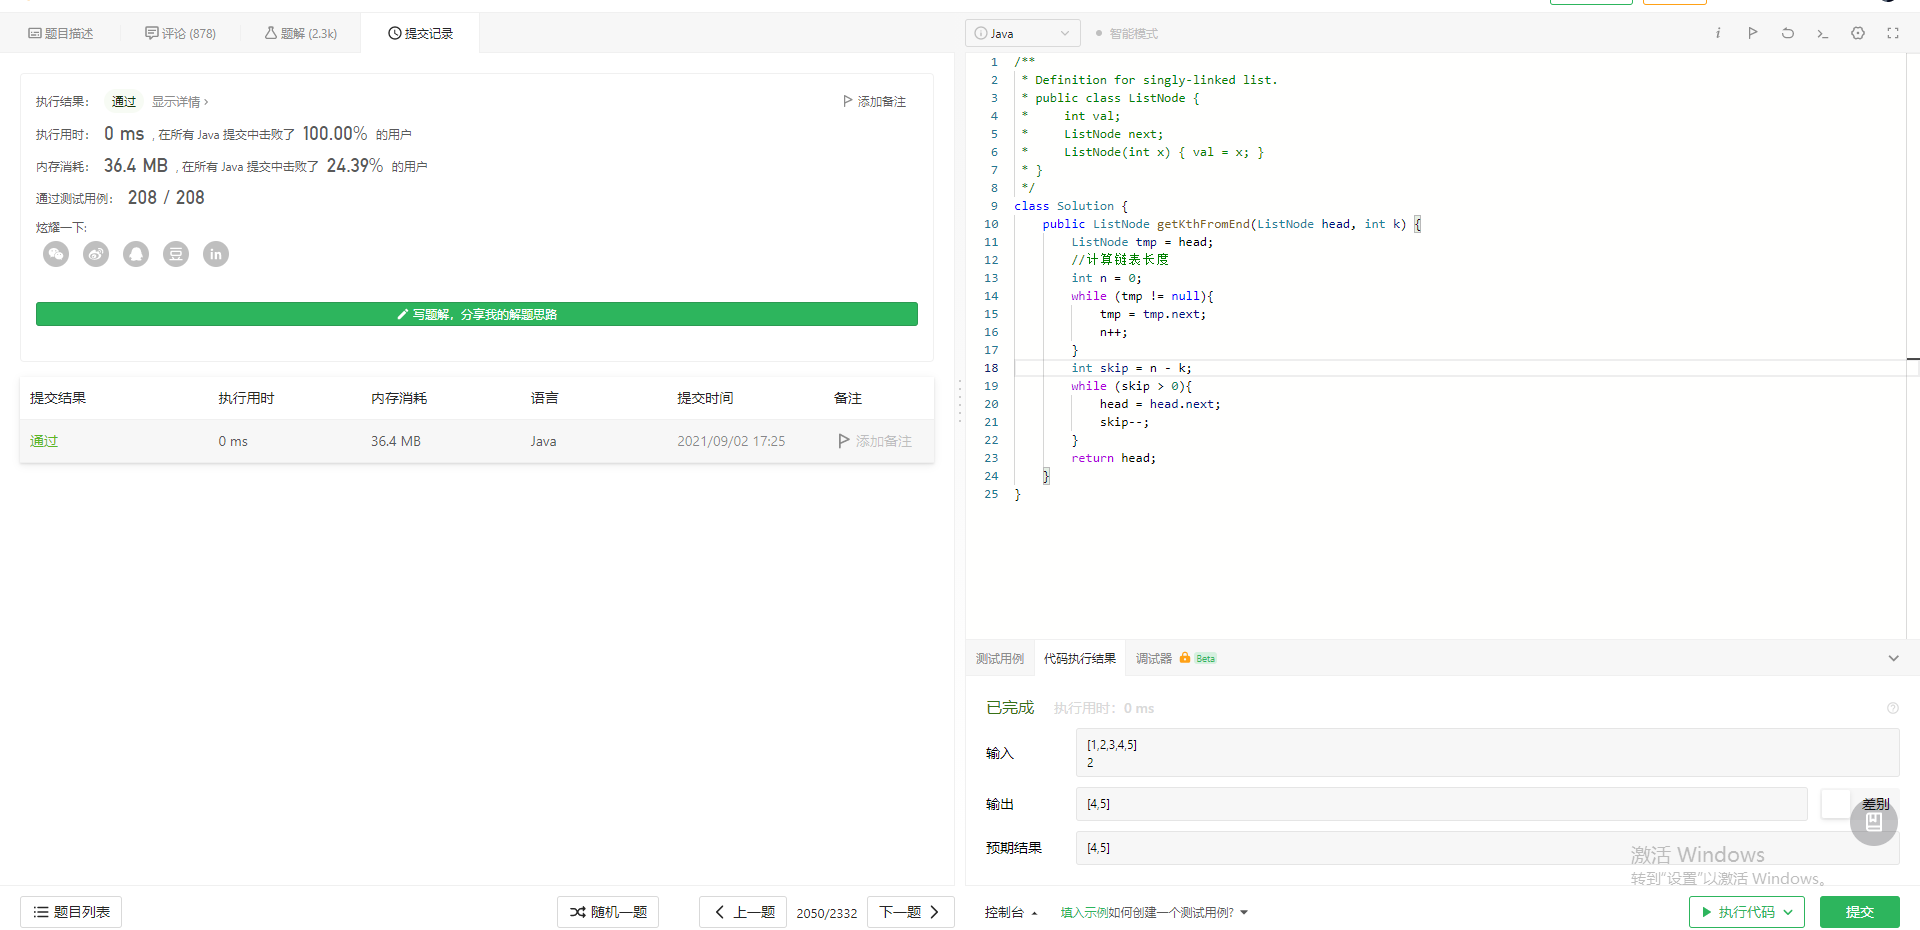Click the 提交时间 column header
The image size is (1920, 930).
point(705,398)
